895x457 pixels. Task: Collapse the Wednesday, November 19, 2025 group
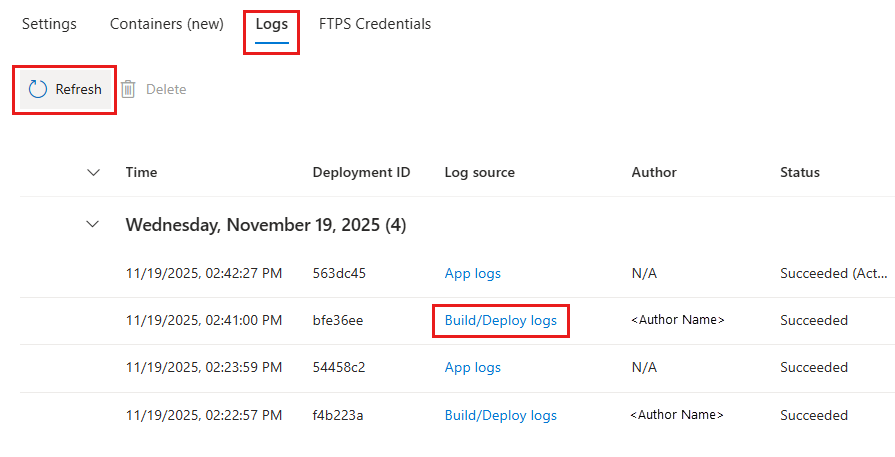(x=94, y=225)
